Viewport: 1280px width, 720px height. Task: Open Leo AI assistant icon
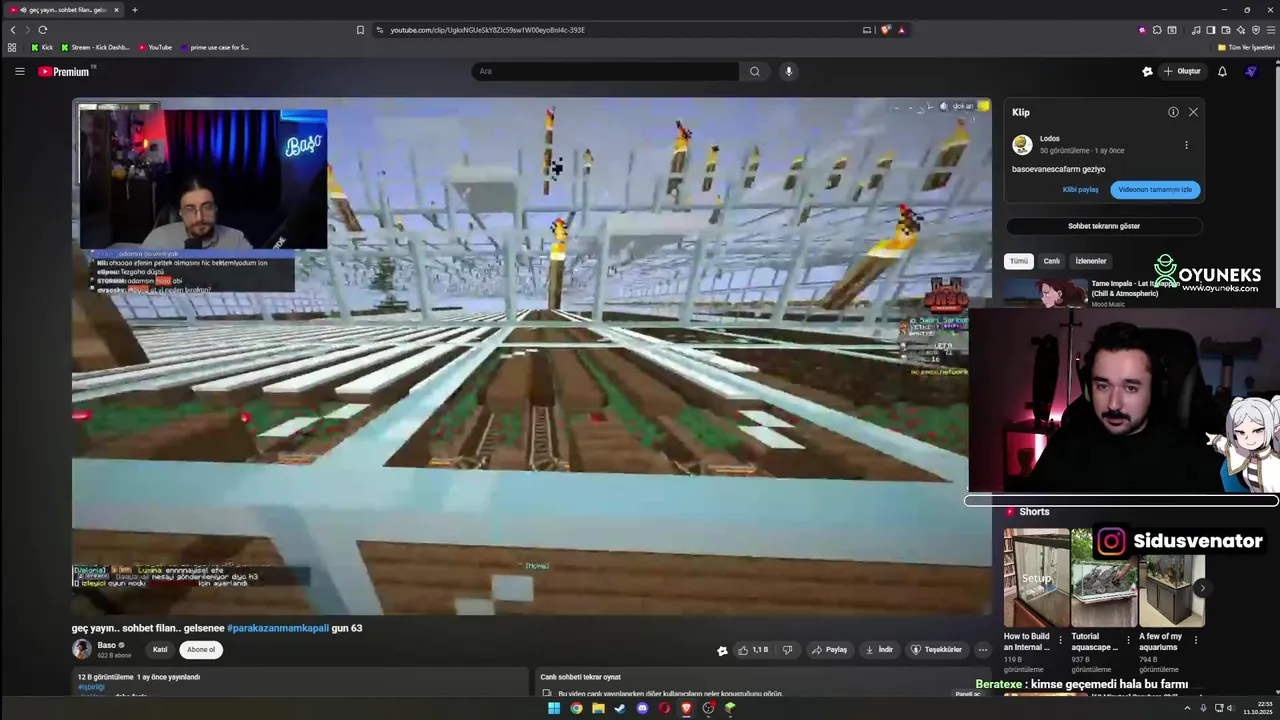coord(1241,30)
